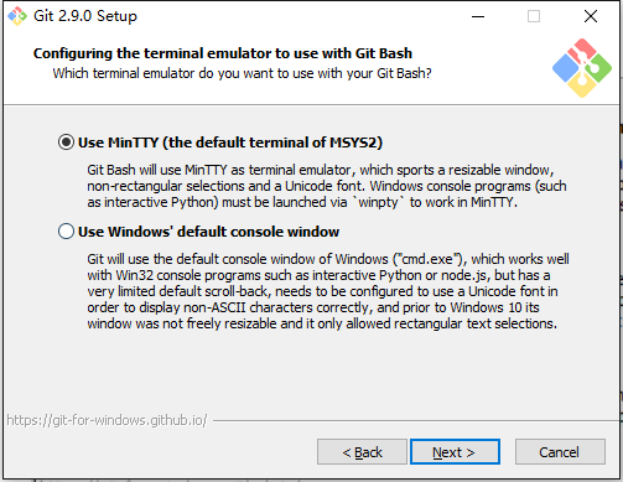Click the 'Git 2.9.0 Setup' title text

tap(85, 16)
